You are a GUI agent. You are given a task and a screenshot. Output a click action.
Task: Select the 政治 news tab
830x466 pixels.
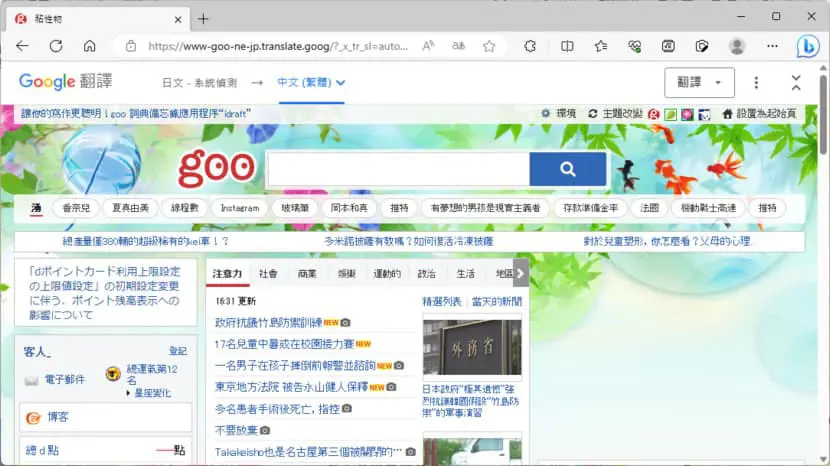pos(427,274)
